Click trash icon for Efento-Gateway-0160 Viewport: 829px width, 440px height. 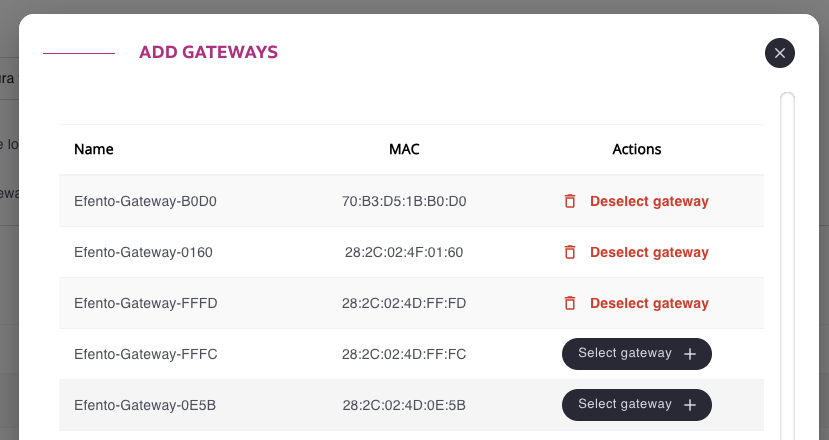570,252
